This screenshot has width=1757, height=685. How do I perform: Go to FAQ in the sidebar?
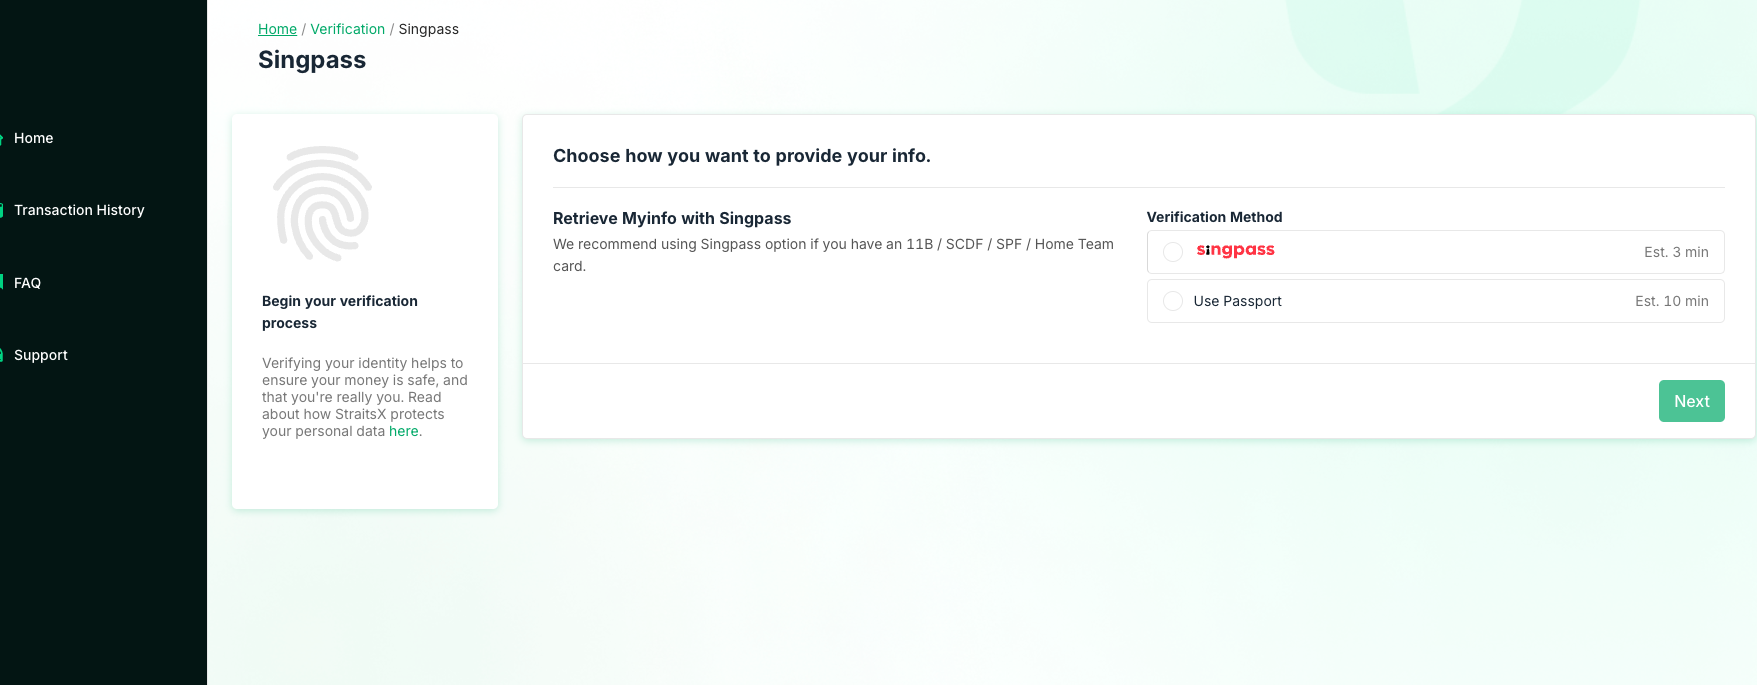coord(27,283)
